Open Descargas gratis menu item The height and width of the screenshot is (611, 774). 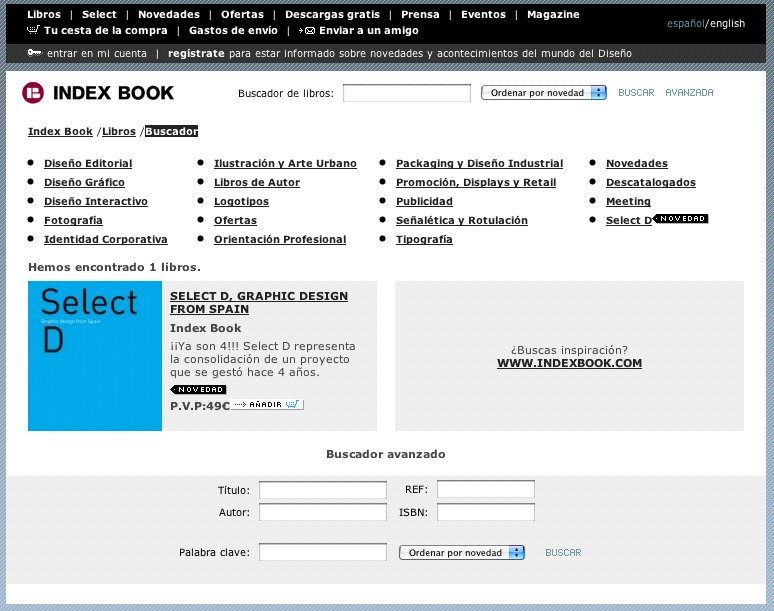(x=332, y=14)
